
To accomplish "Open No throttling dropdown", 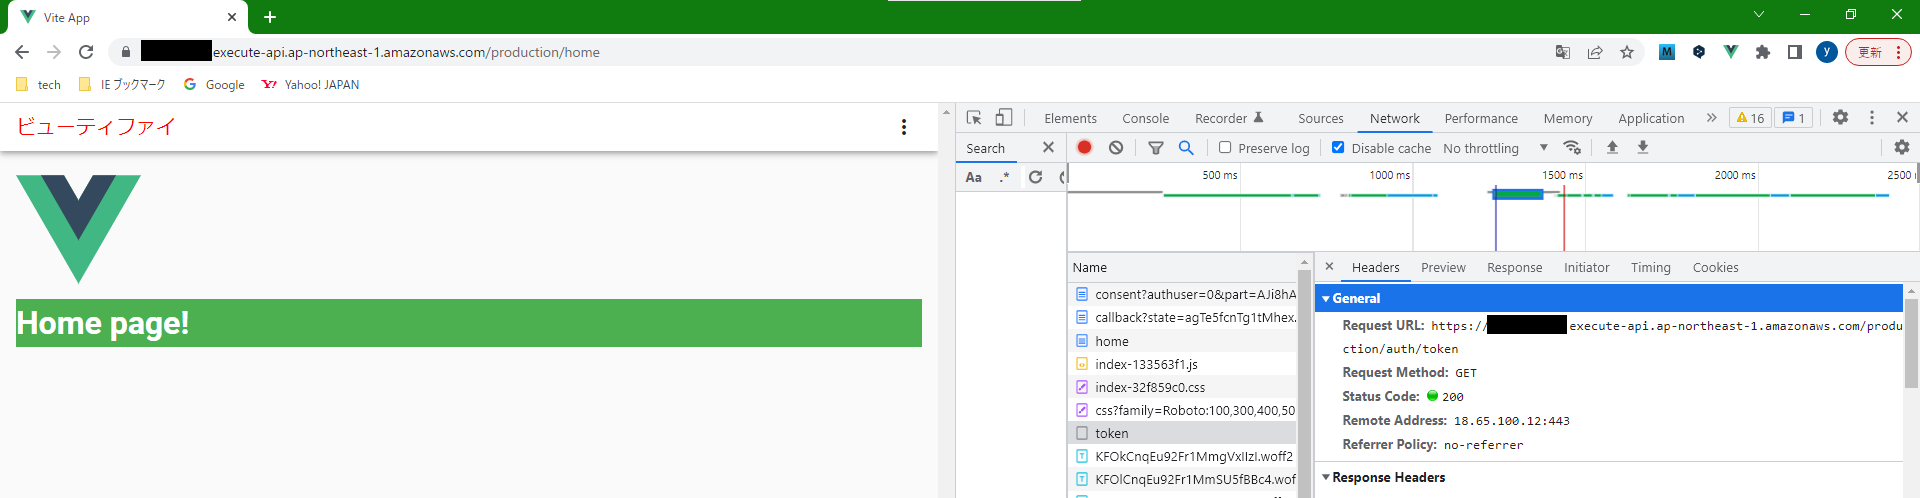I will 1495,148.
